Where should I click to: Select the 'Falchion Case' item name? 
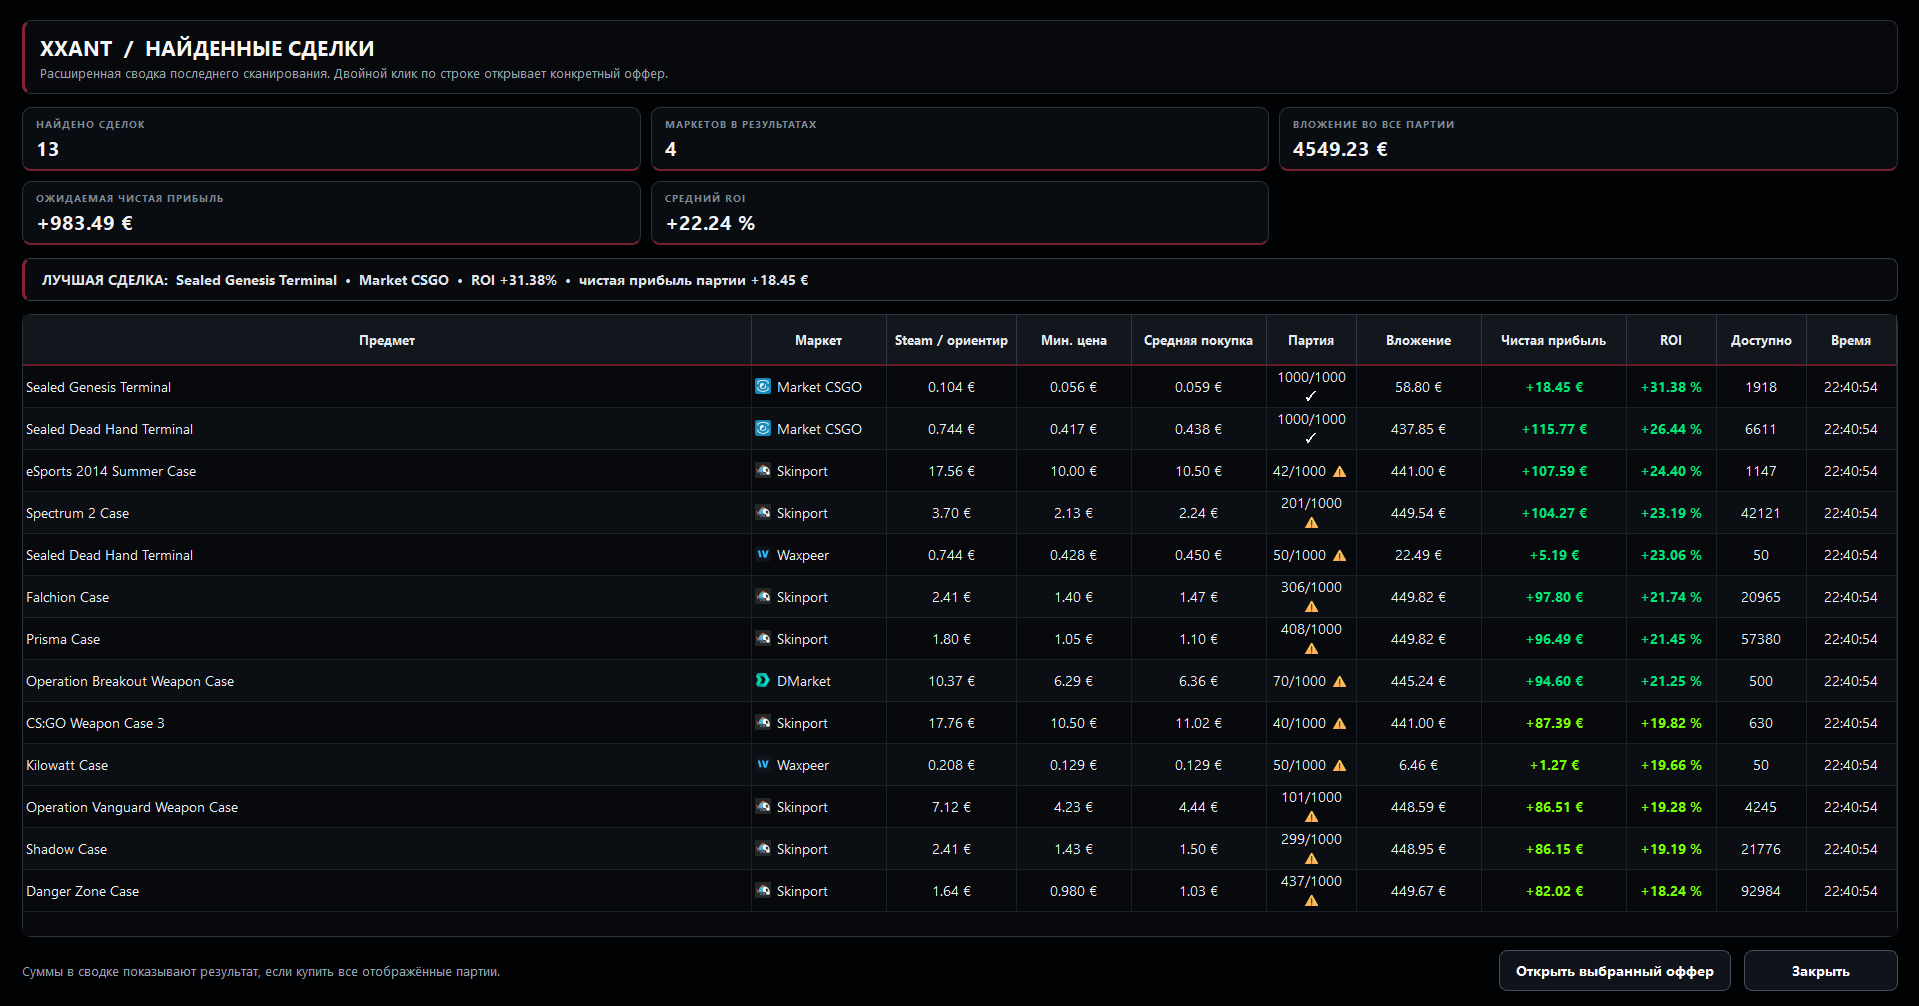pyautogui.click(x=67, y=597)
